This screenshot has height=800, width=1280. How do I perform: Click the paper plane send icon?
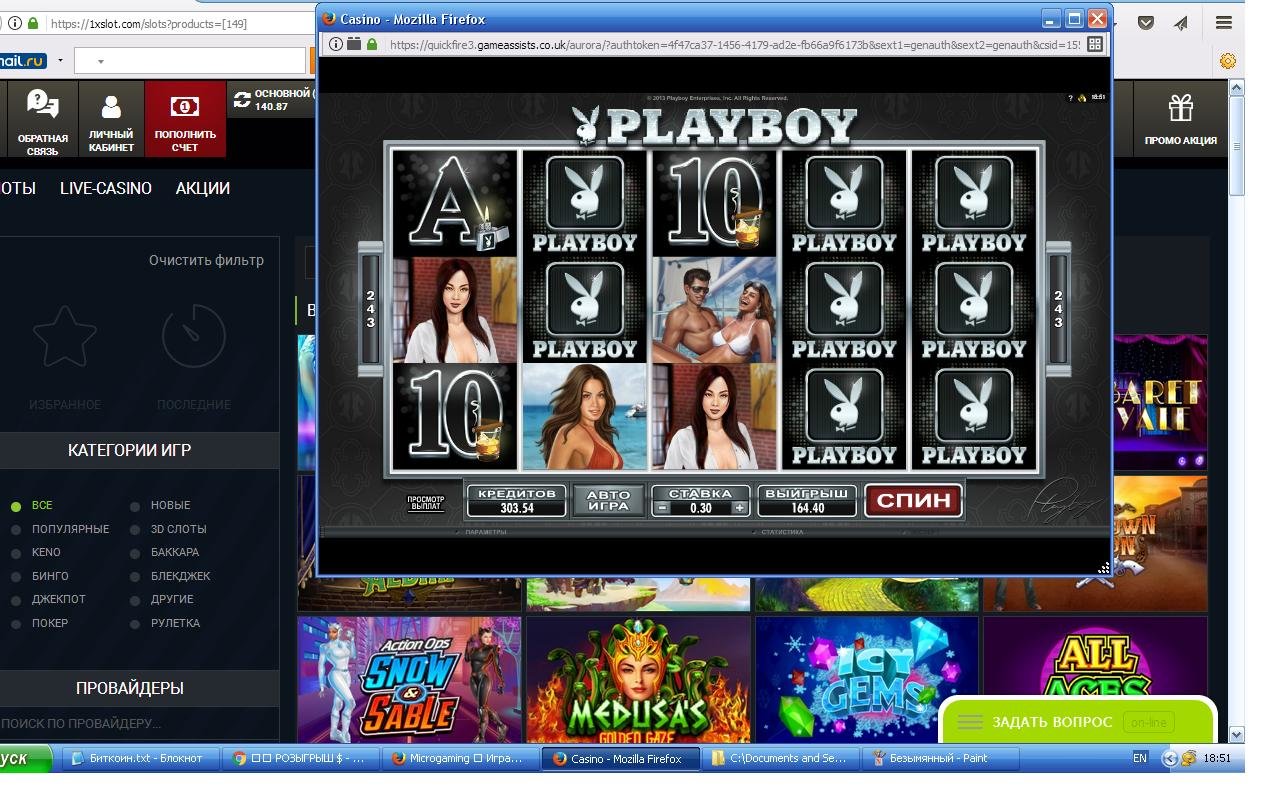pyautogui.click(x=1181, y=23)
